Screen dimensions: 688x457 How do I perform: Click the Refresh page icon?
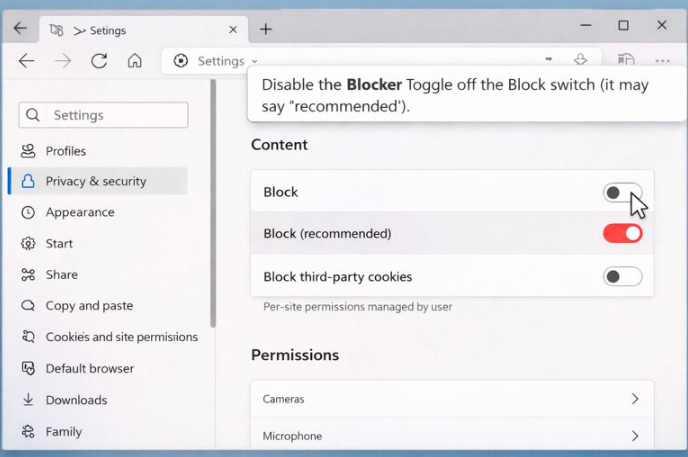[x=99, y=61]
